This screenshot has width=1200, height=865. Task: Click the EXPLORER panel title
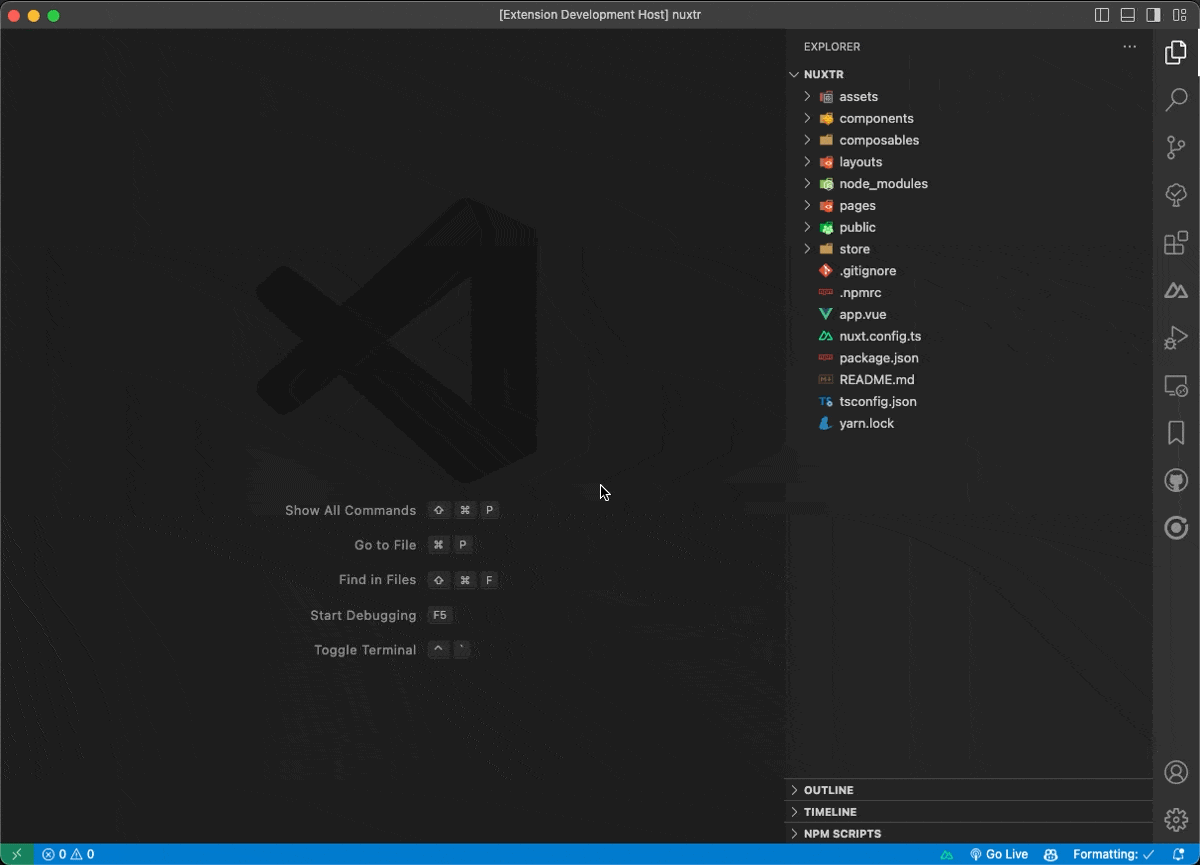coord(832,47)
